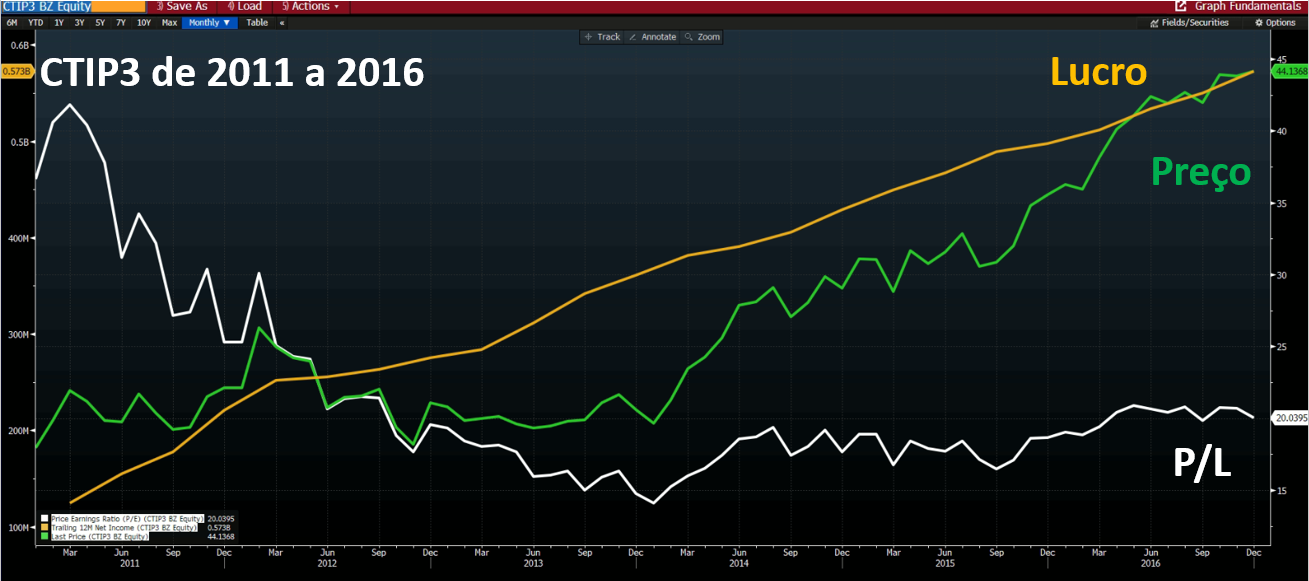
Task: Select the 1Y time range
Action: point(59,22)
